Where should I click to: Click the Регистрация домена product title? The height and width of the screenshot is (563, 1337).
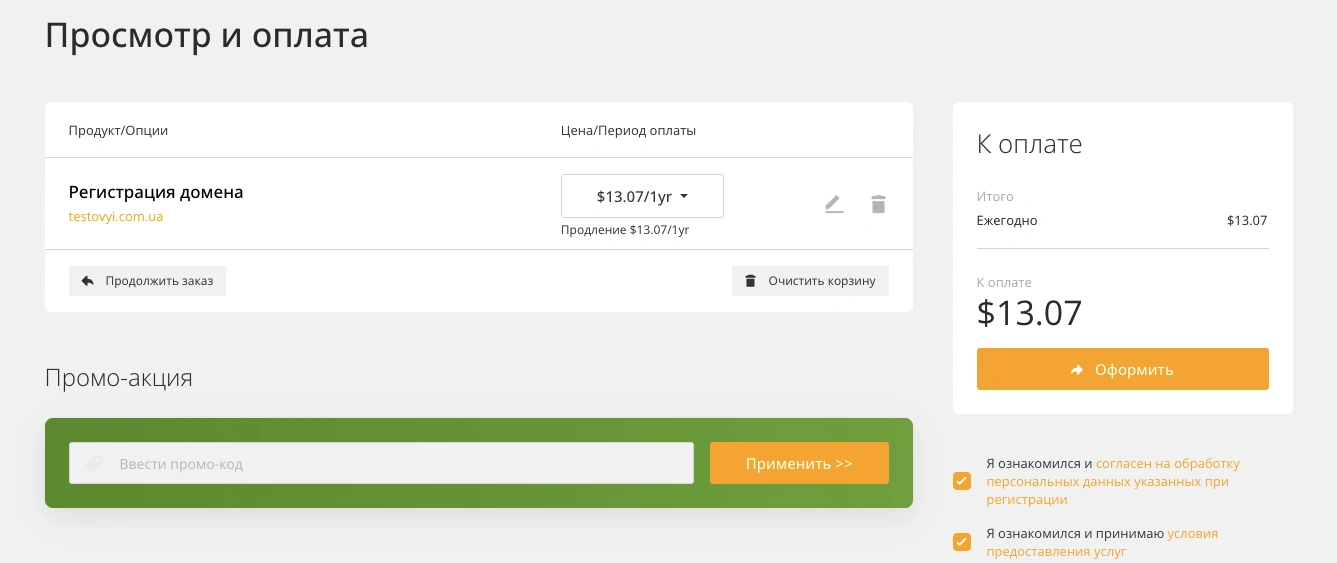[x=156, y=192]
